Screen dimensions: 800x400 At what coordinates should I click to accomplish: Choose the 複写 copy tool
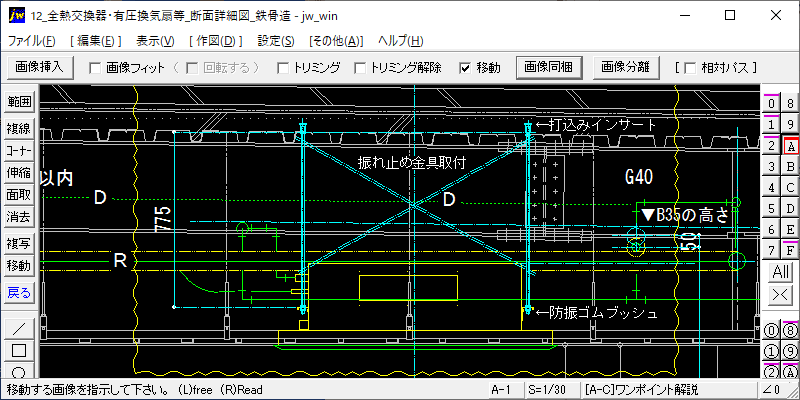19,244
